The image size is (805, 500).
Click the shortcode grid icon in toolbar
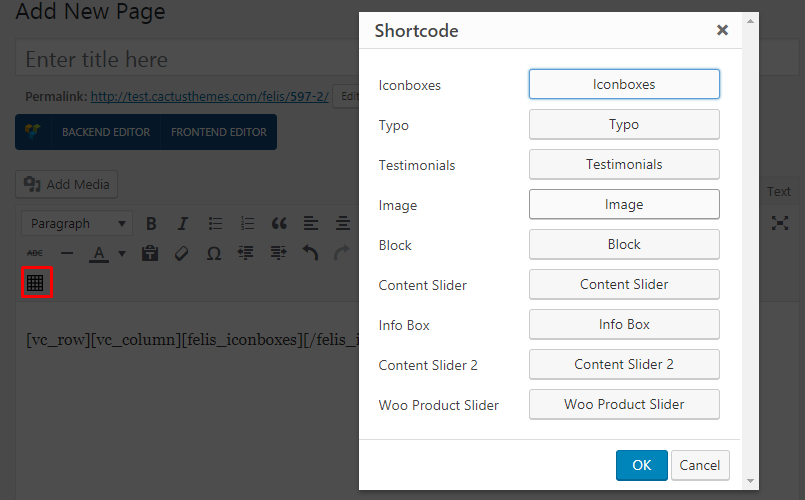(36, 283)
